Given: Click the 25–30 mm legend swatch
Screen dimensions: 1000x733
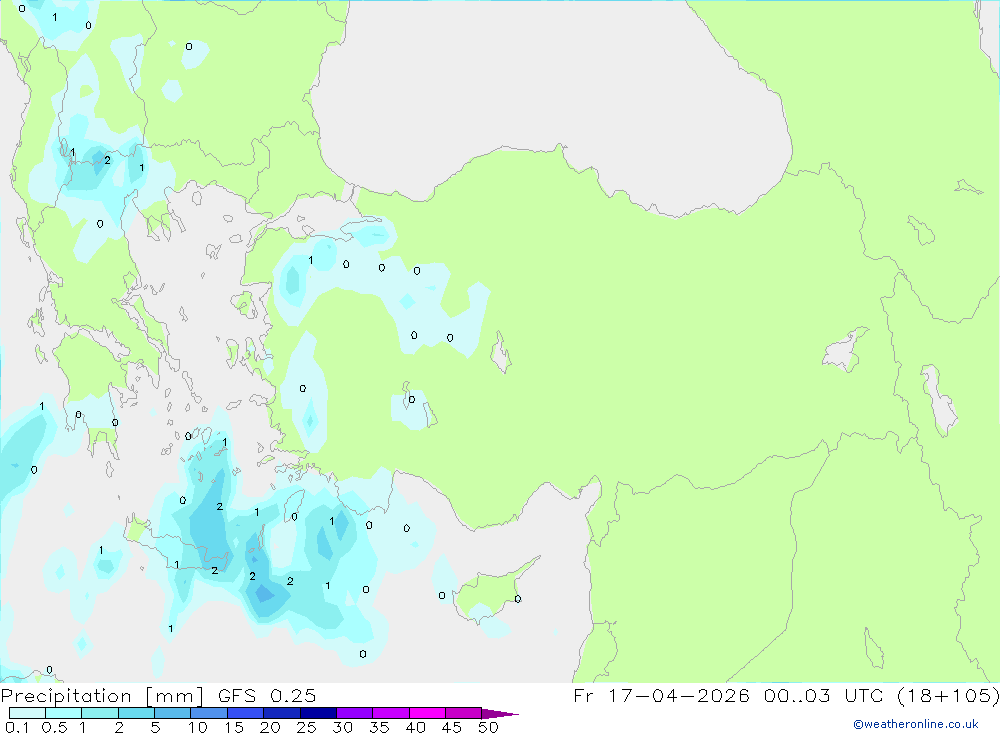Looking at the screenshot, I should 318,713.
